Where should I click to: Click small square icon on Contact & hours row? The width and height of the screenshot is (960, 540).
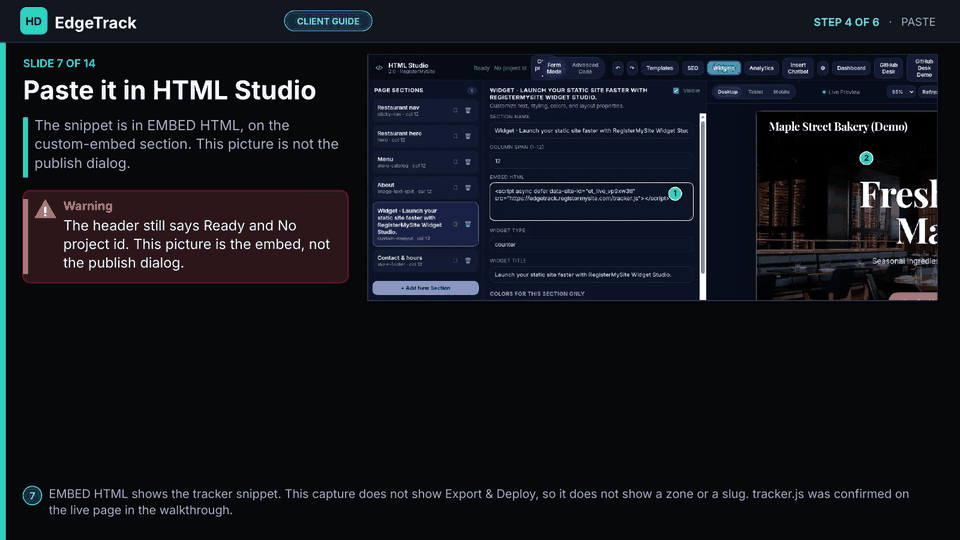pos(456,261)
